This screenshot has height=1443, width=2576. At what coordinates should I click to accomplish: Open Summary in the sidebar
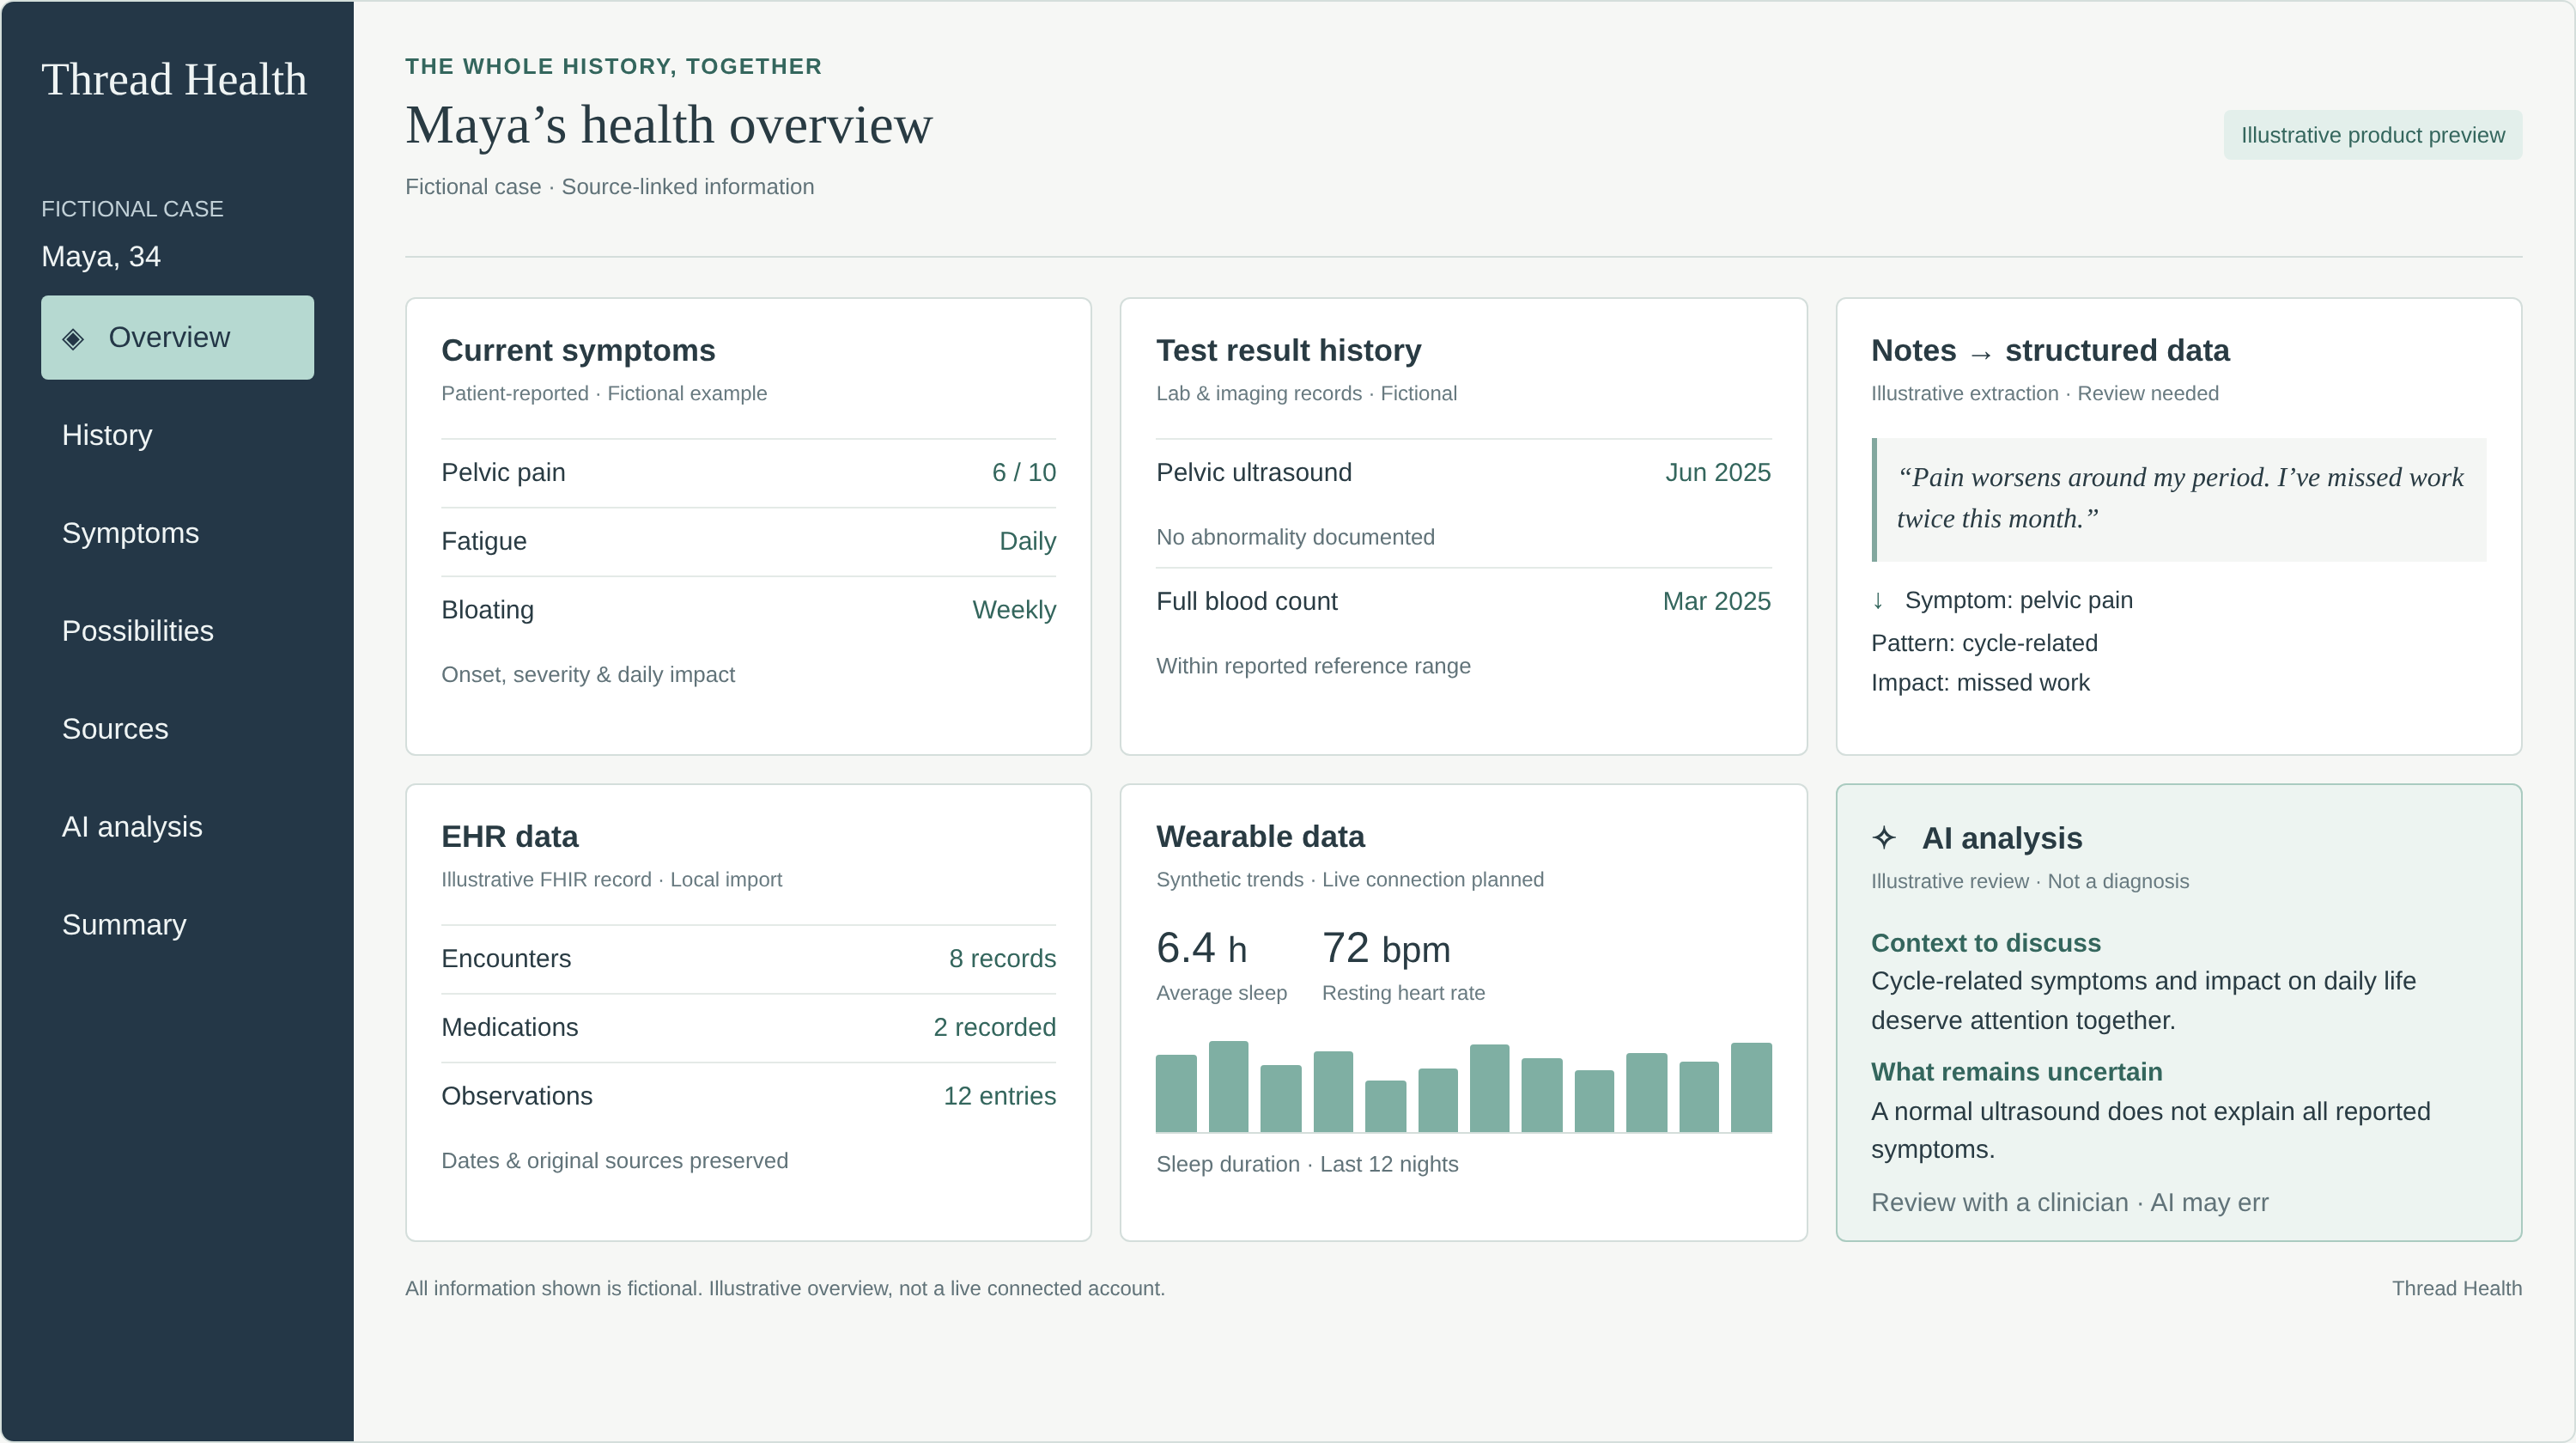177,925
